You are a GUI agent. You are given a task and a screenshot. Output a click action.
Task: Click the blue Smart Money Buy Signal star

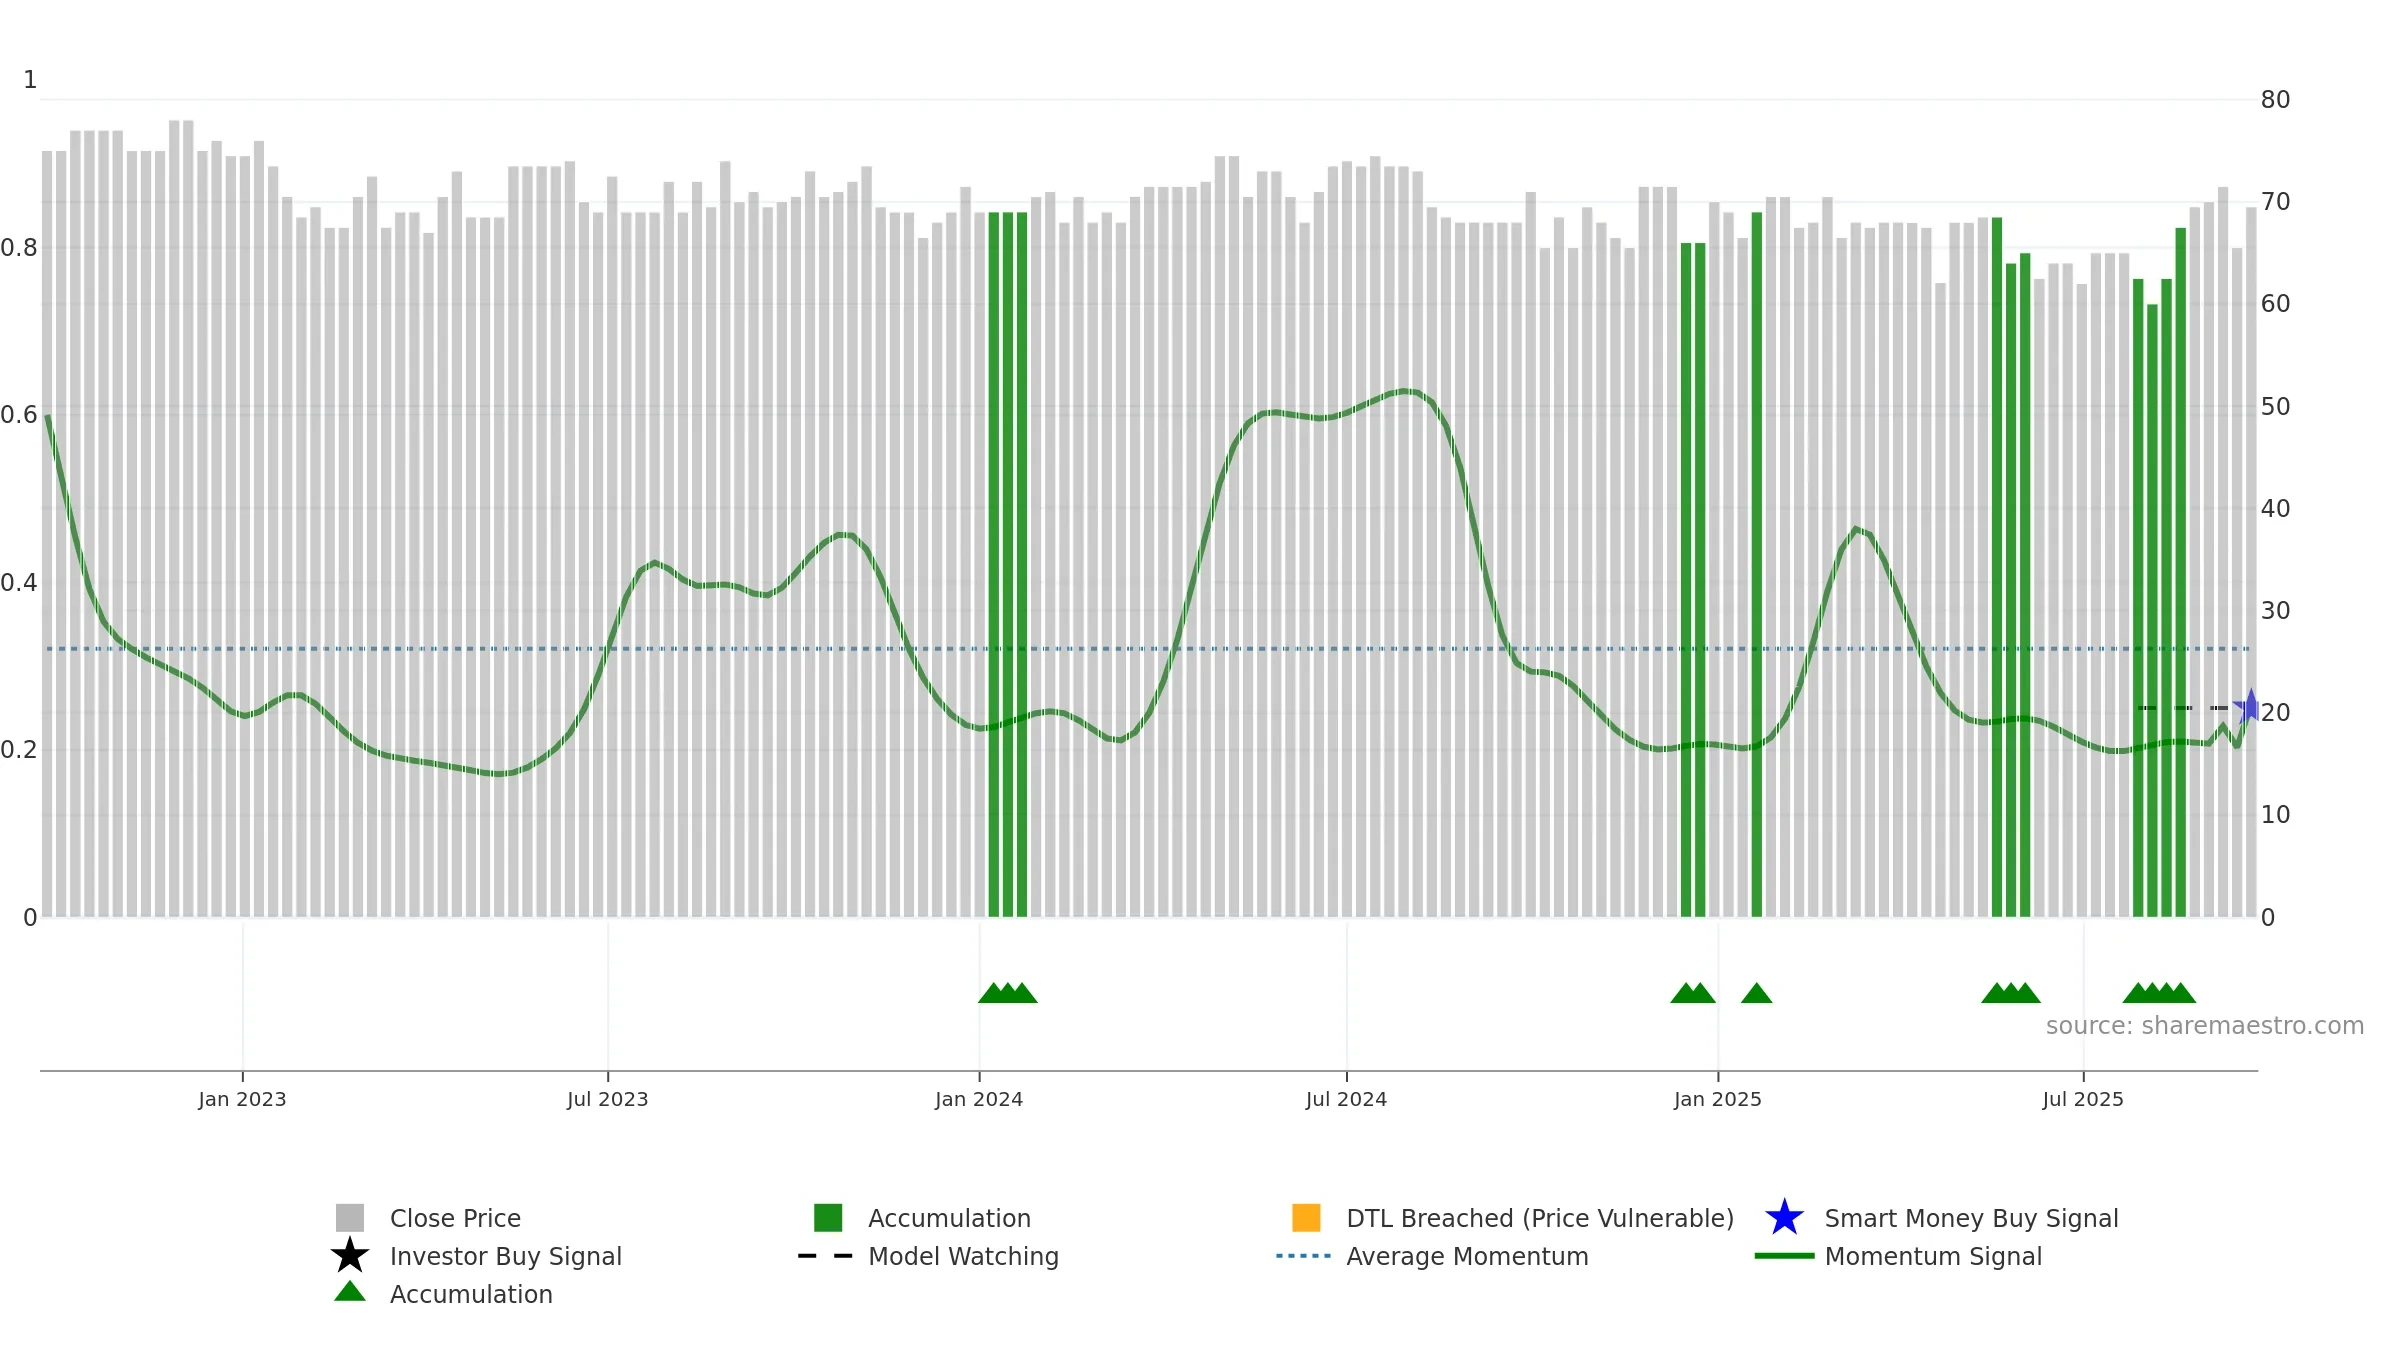point(1784,1218)
